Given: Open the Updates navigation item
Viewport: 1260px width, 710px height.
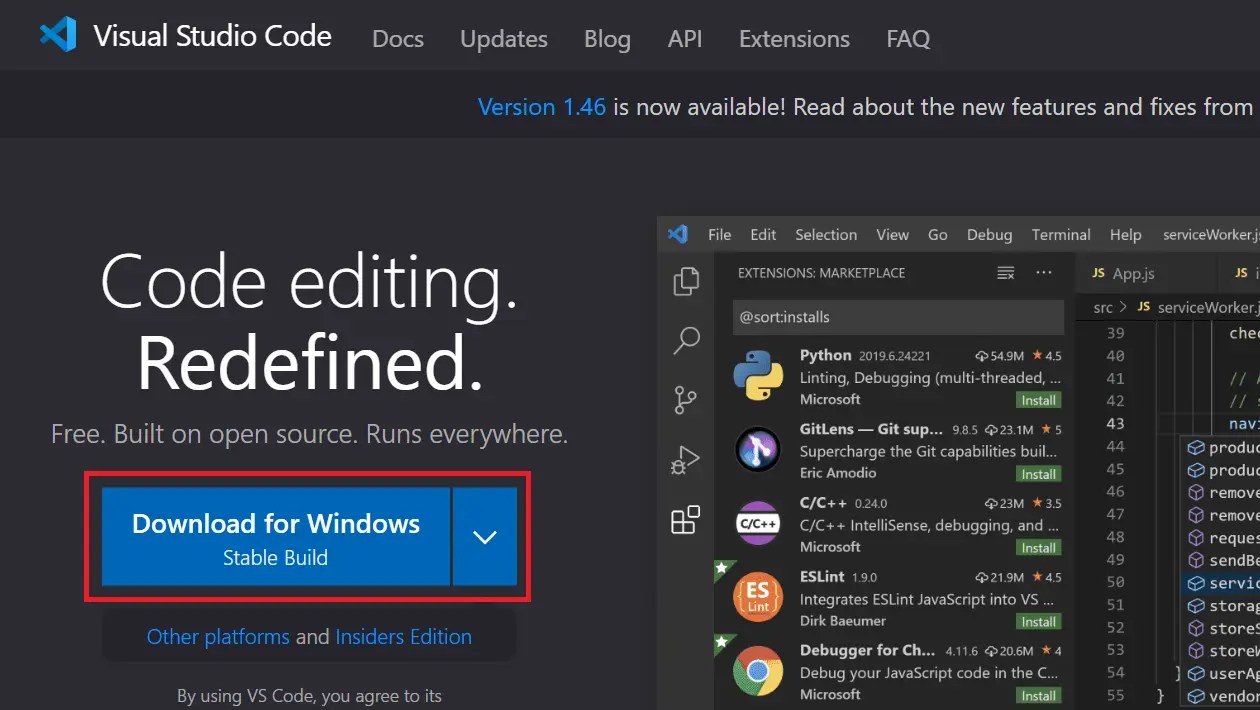Looking at the screenshot, I should 504,39.
